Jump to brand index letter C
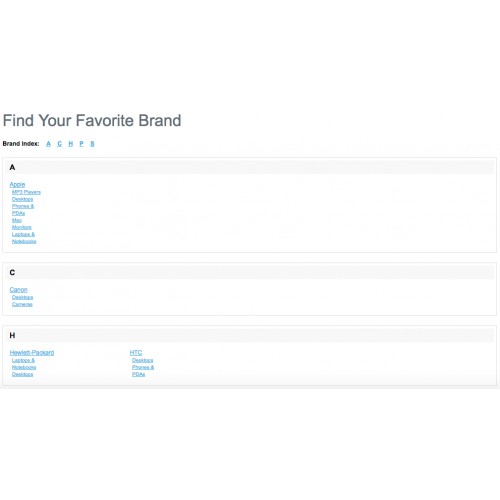 pyautogui.click(x=59, y=144)
